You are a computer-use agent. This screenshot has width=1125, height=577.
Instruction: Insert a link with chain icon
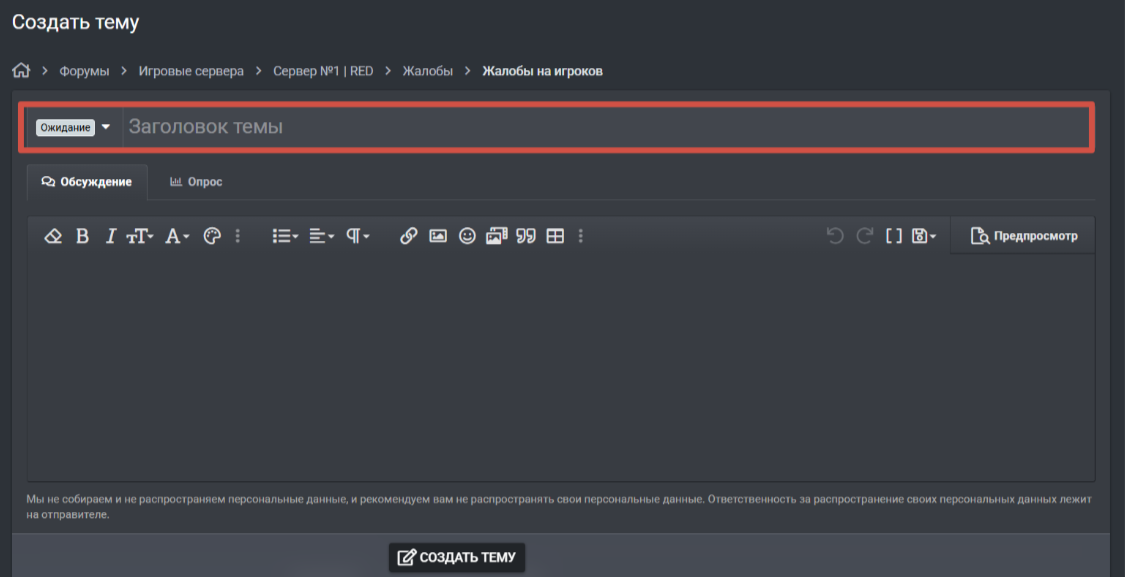pyautogui.click(x=408, y=236)
